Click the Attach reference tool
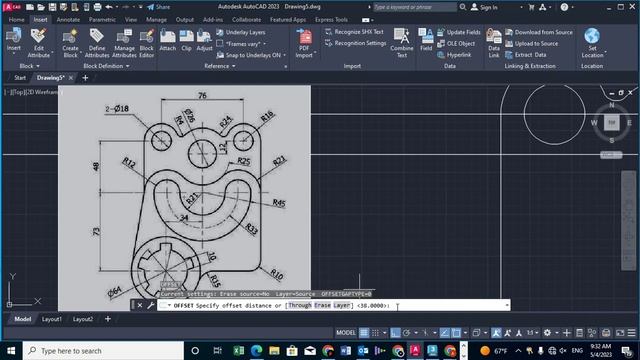The width and height of the screenshot is (640, 360). point(167,40)
